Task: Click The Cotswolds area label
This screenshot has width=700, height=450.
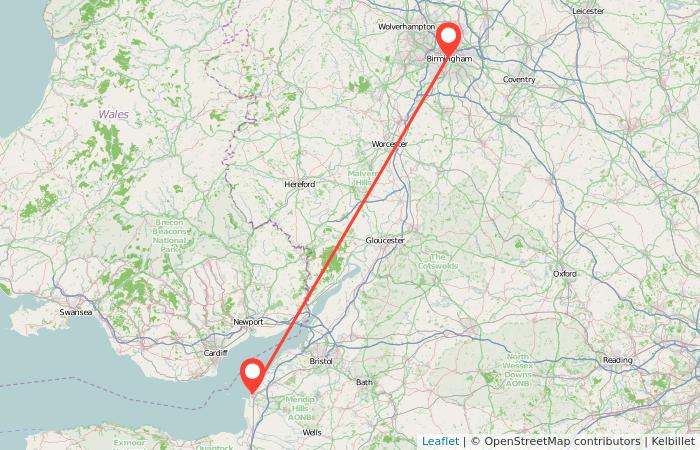Action: [438, 261]
